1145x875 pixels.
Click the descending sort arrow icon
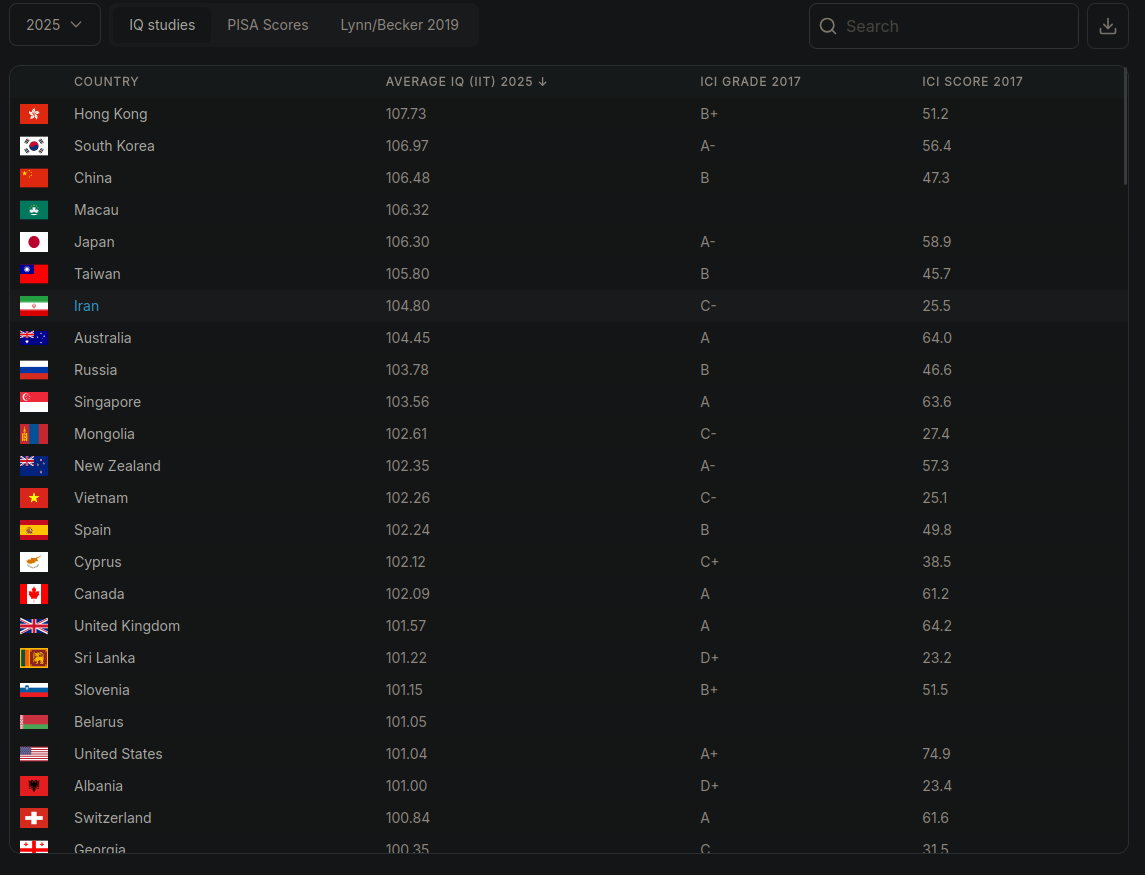point(543,82)
